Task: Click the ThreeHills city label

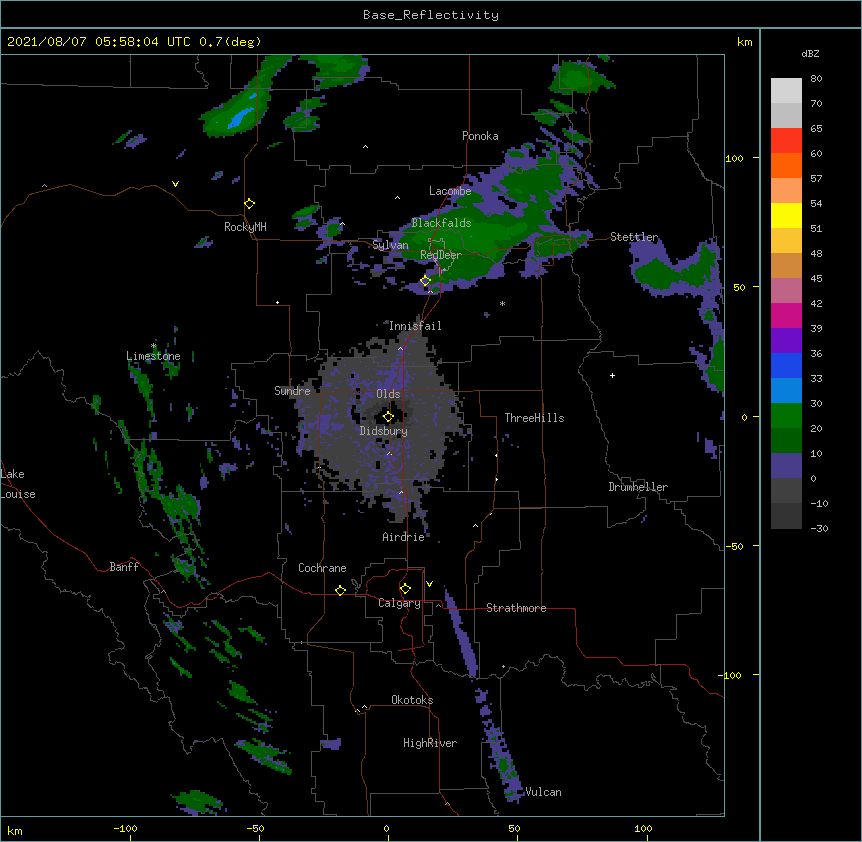Action: [534, 418]
